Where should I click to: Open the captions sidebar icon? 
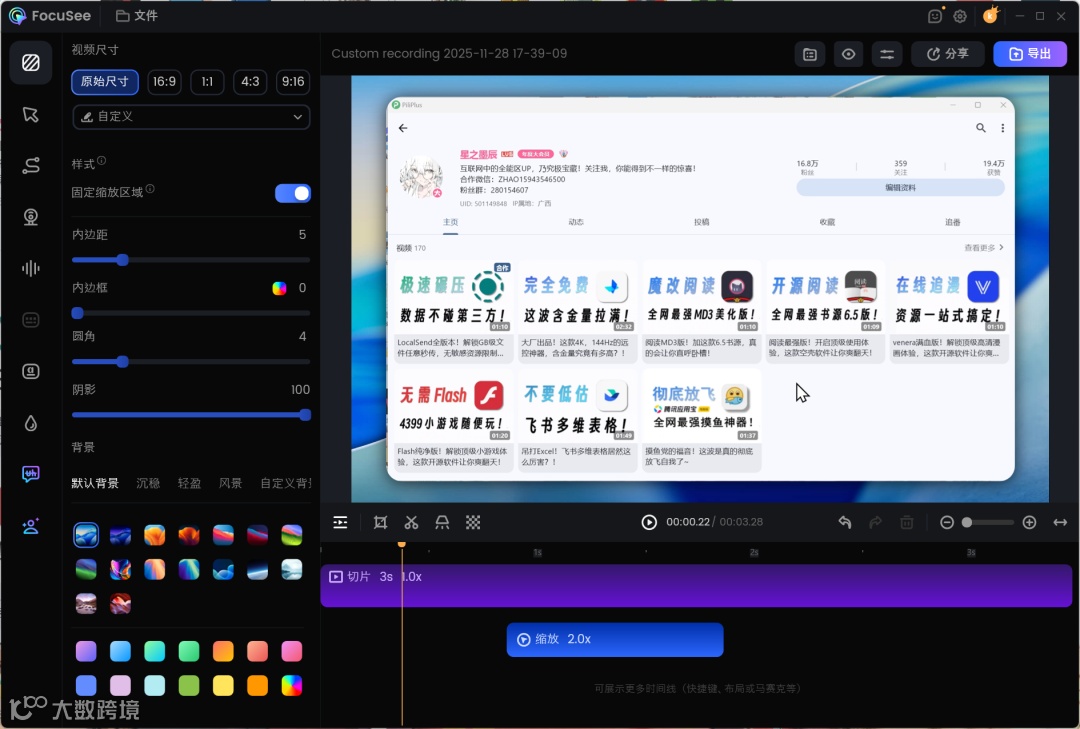point(31,320)
